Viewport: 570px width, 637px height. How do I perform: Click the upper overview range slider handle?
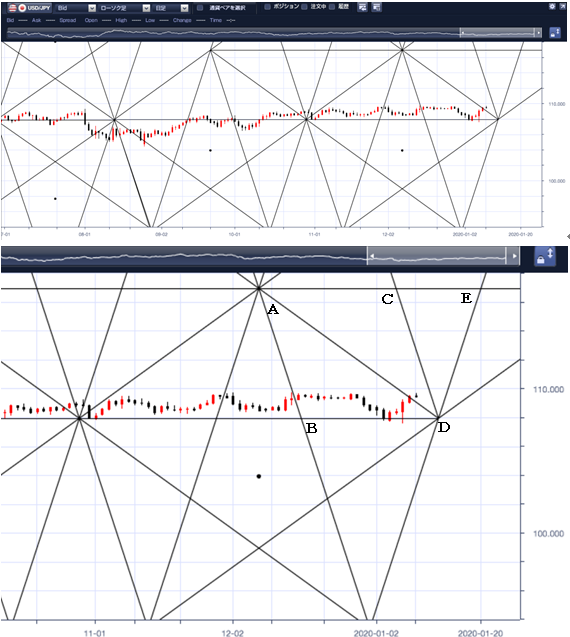[462, 33]
